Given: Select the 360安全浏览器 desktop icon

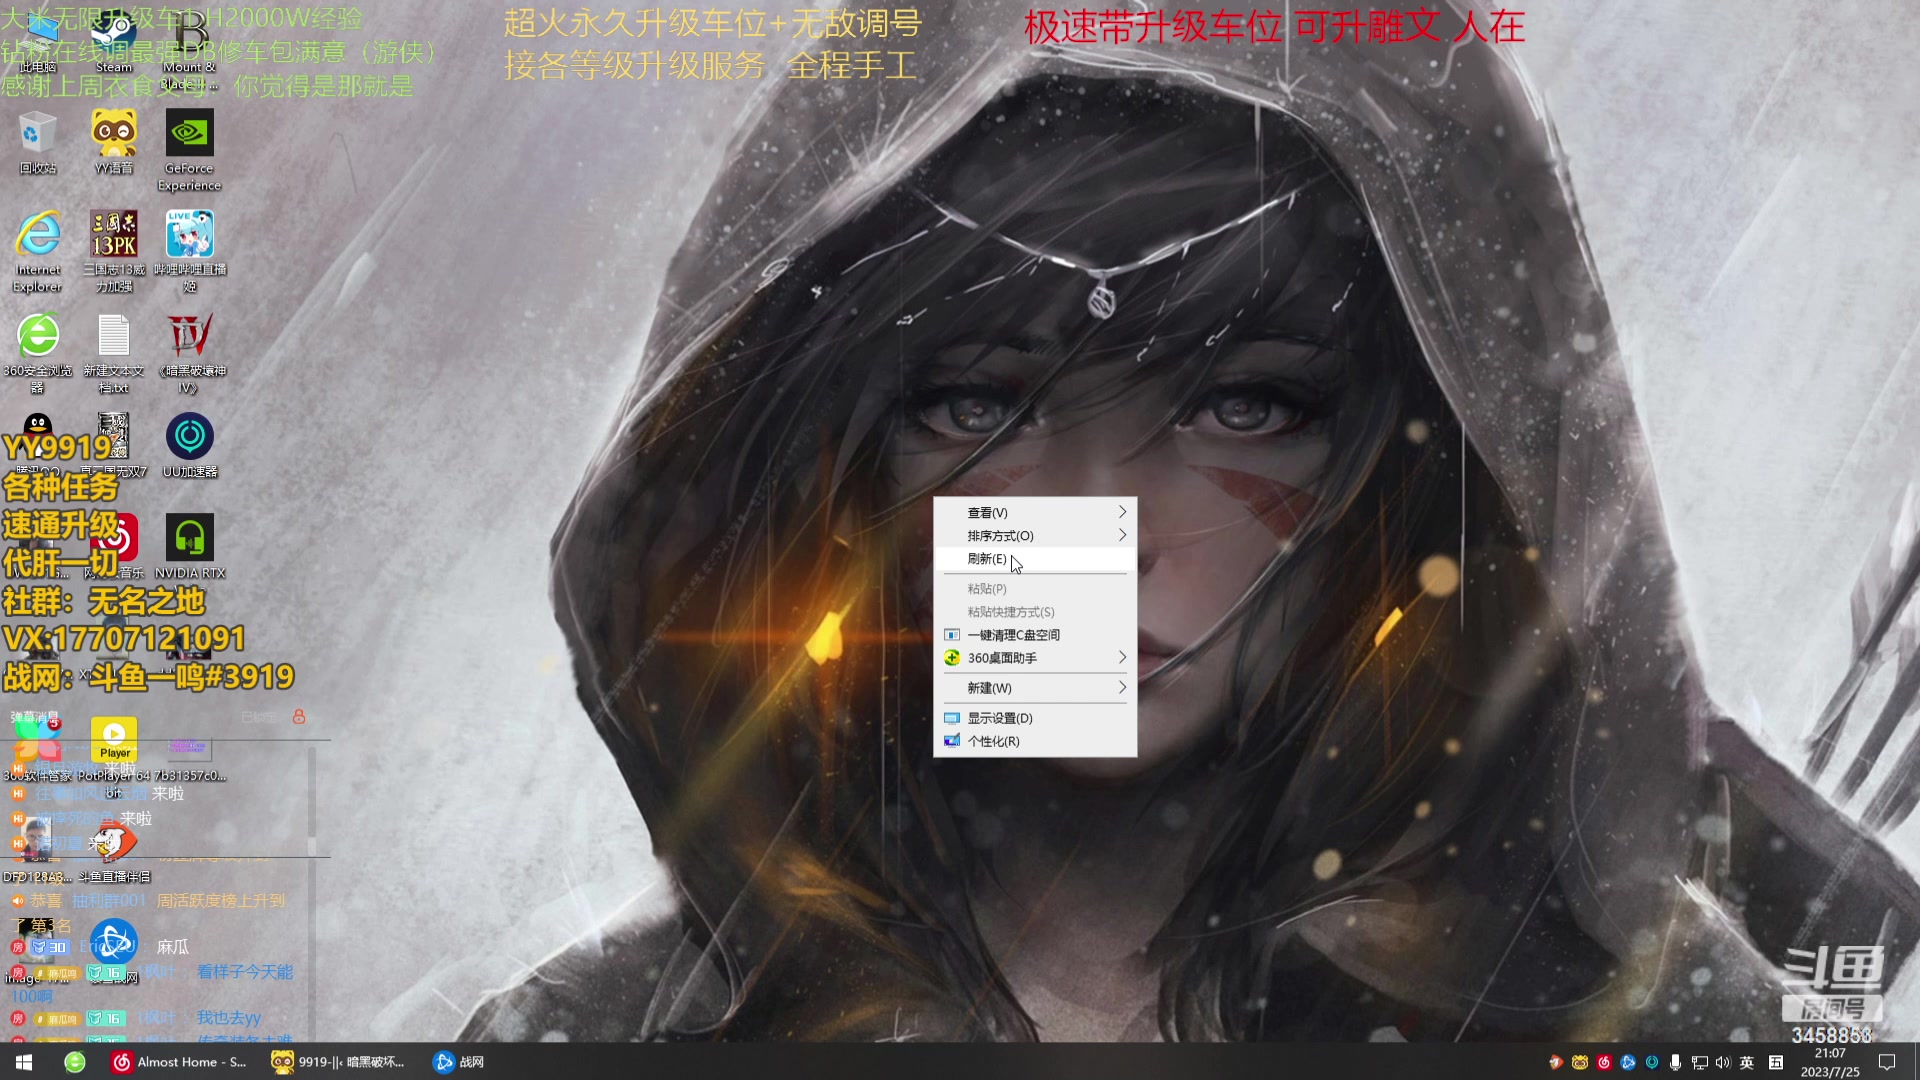Looking at the screenshot, I should click(x=38, y=352).
